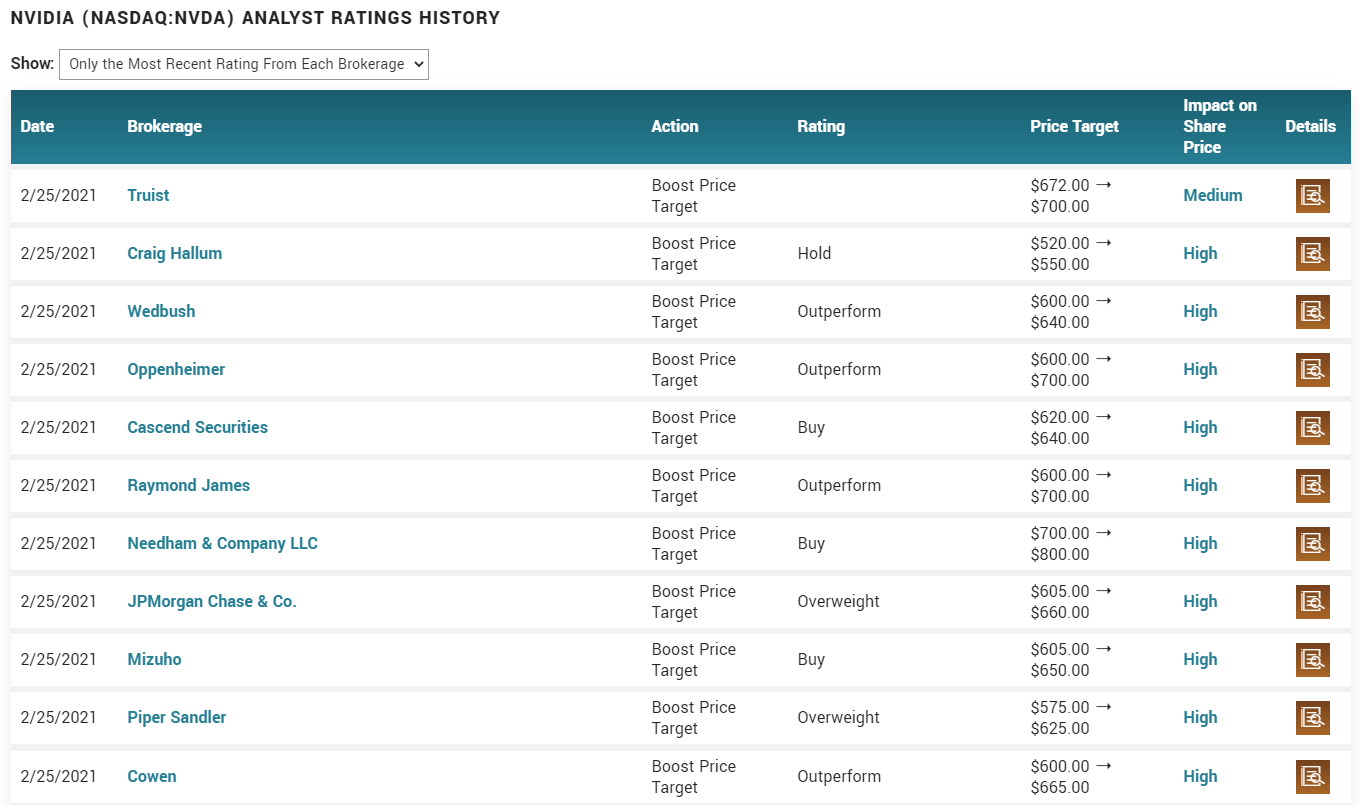This screenshot has height=805, width=1360.
Task: Click the High impact link for Wedbush
Action: pyautogui.click(x=1200, y=311)
